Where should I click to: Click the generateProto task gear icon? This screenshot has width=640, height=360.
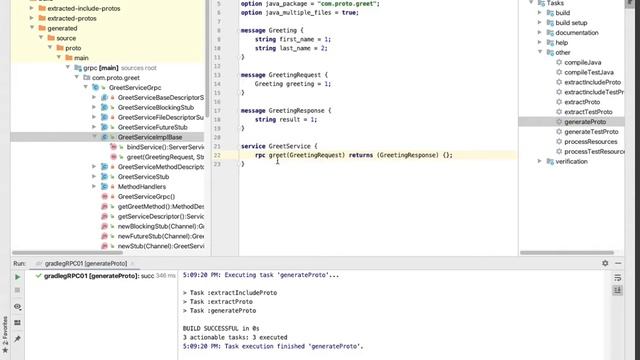(559, 122)
